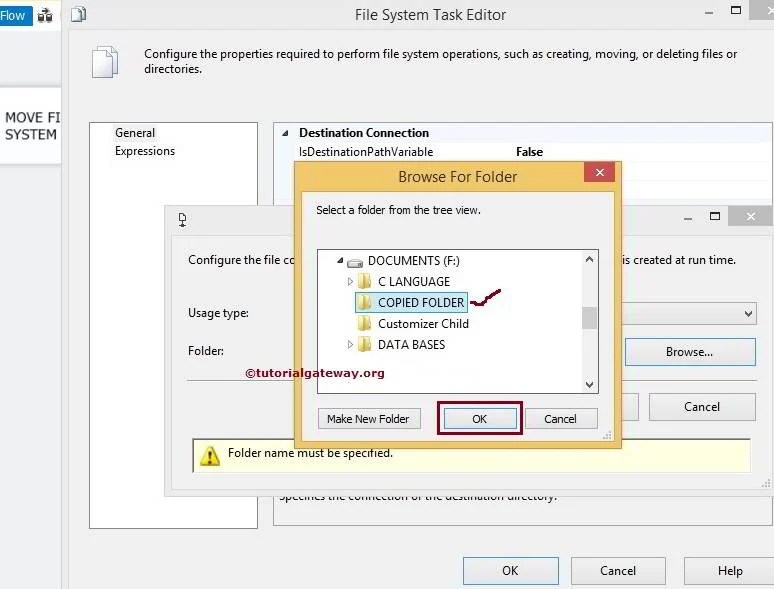This screenshot has height=589, width=774.
Task: Close the Browse For Folder dialog
Action: click(x=599, y=173)
